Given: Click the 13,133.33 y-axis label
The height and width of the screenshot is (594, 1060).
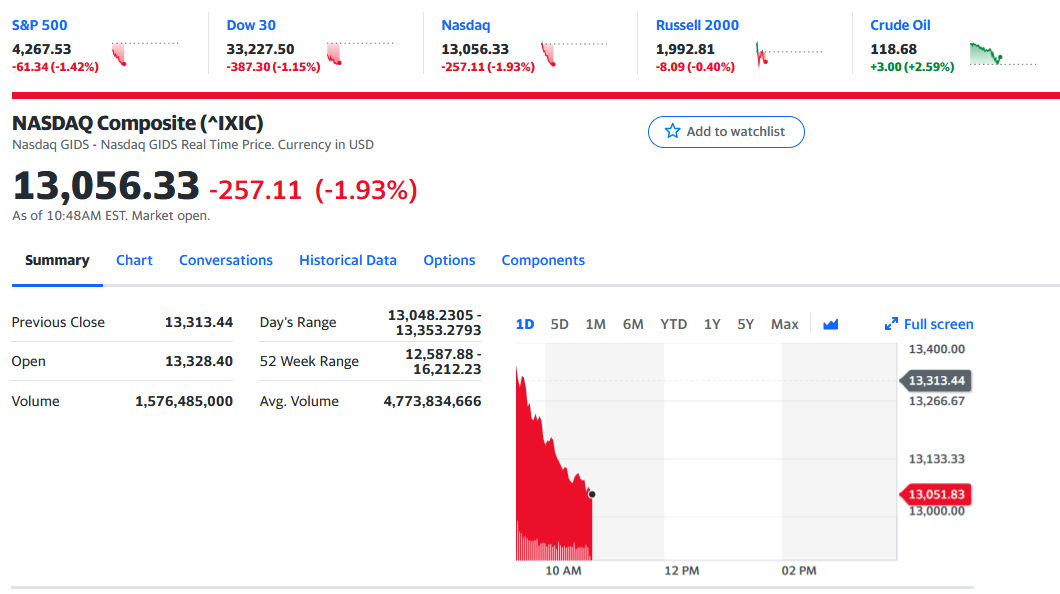Looking at the screenshot, I should pos(936,459).
